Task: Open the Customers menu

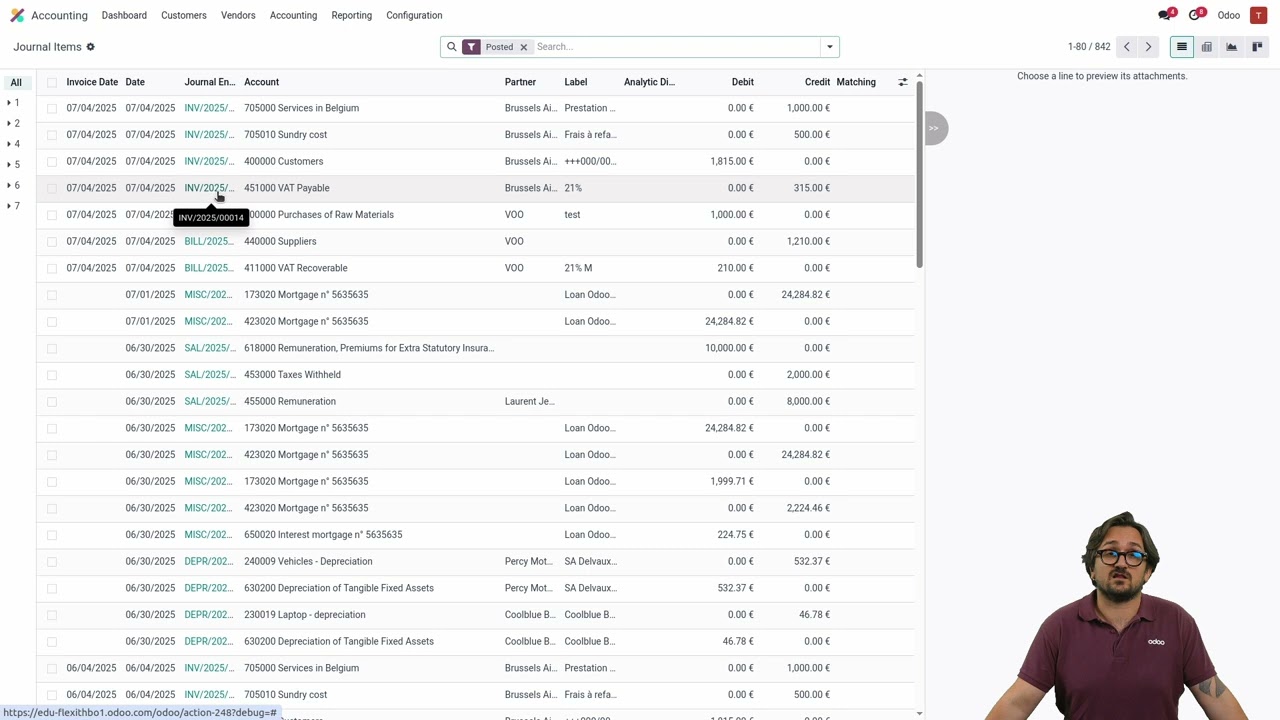Action: 184,15
